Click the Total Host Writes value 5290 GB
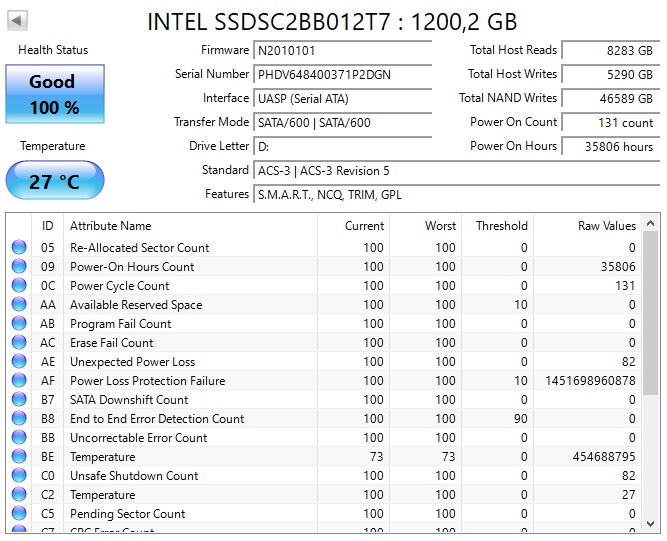667x541 pixels. coord(611,74)
